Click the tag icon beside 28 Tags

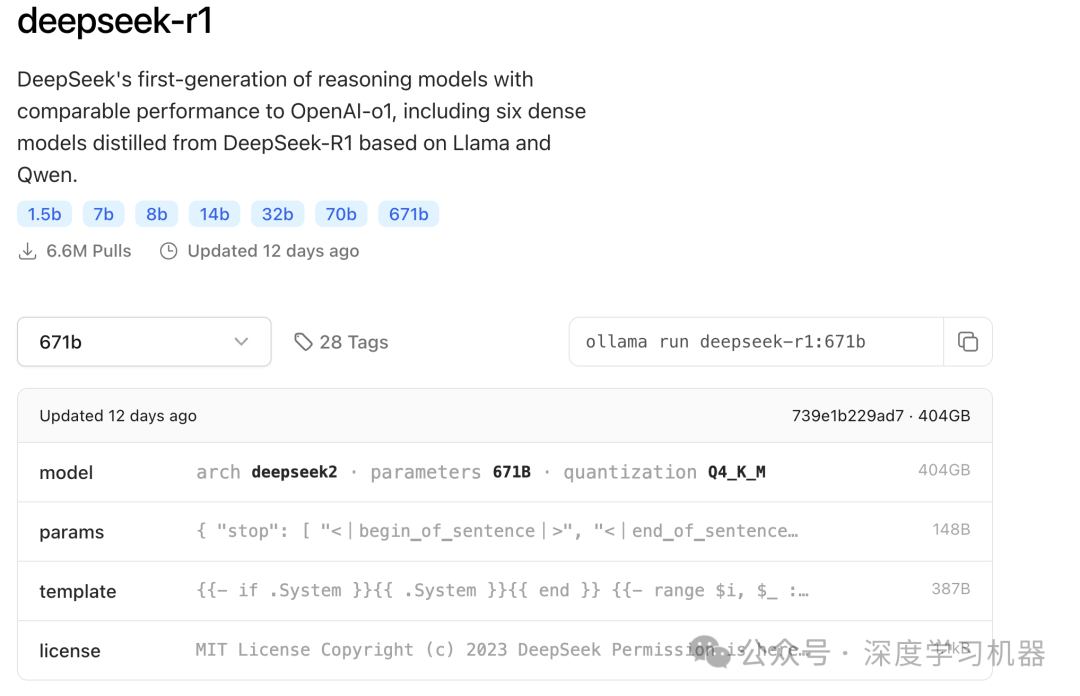click(x=303, y=342)
